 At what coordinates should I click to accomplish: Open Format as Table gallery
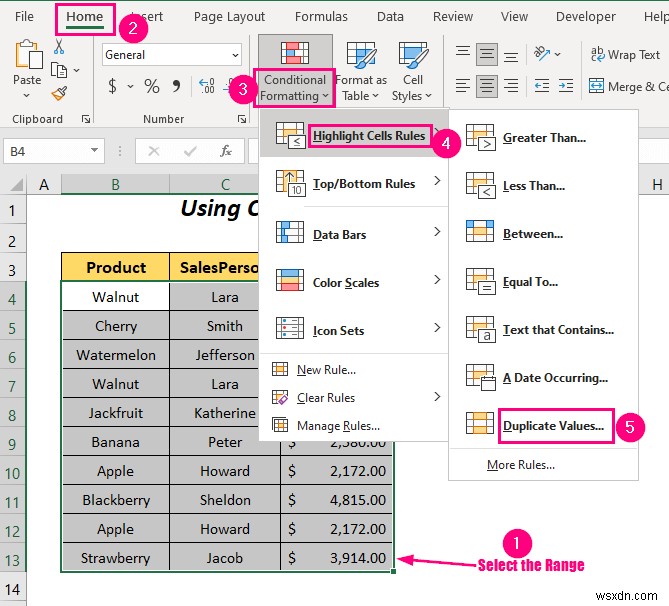pyautogui.click(x=361, y=72)
